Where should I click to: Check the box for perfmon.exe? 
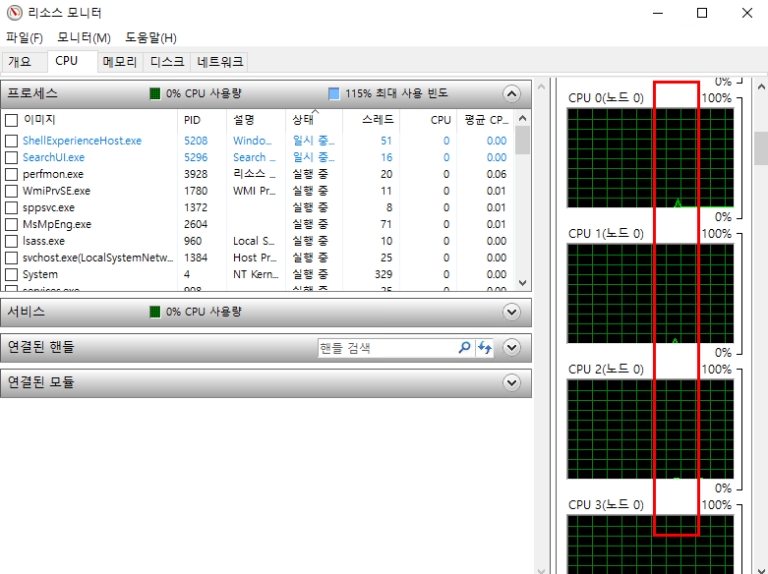(11, 174)
